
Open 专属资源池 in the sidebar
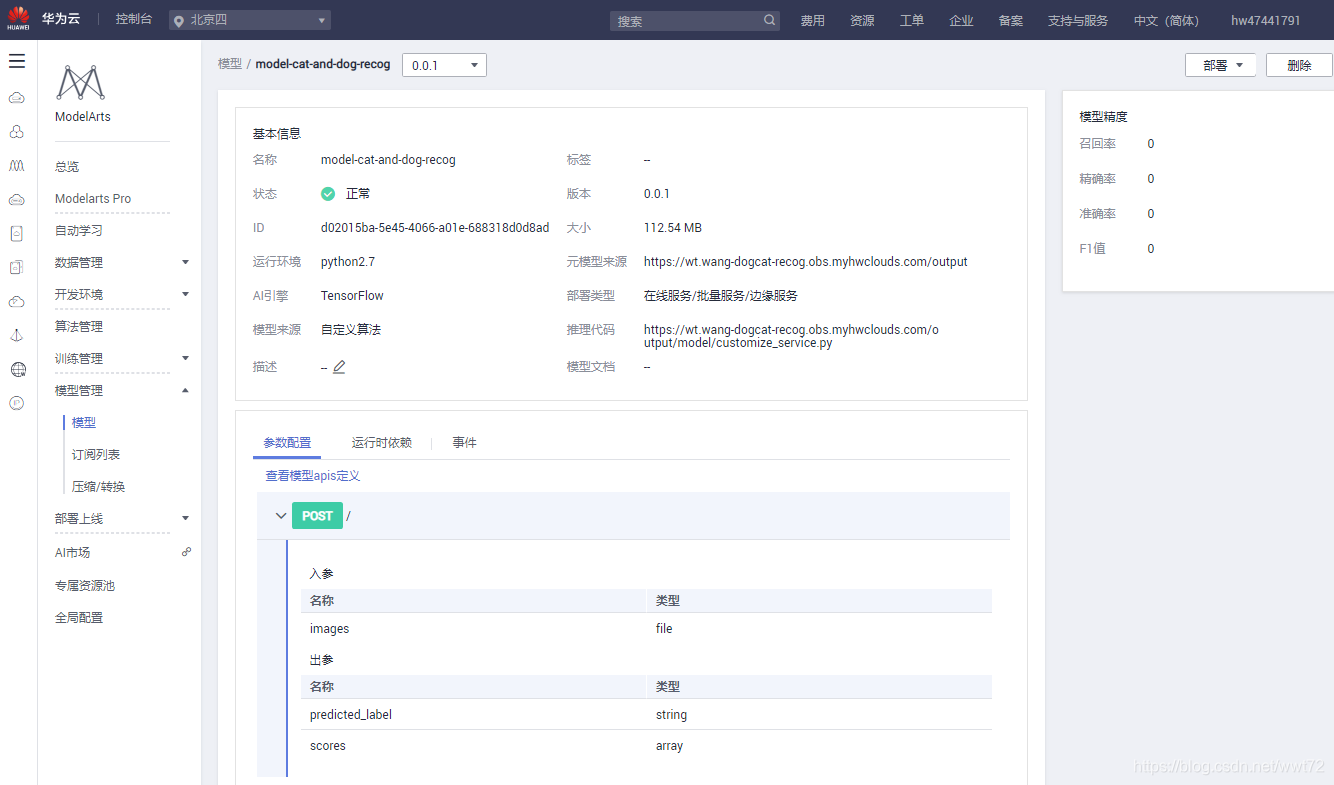[85, 585]
